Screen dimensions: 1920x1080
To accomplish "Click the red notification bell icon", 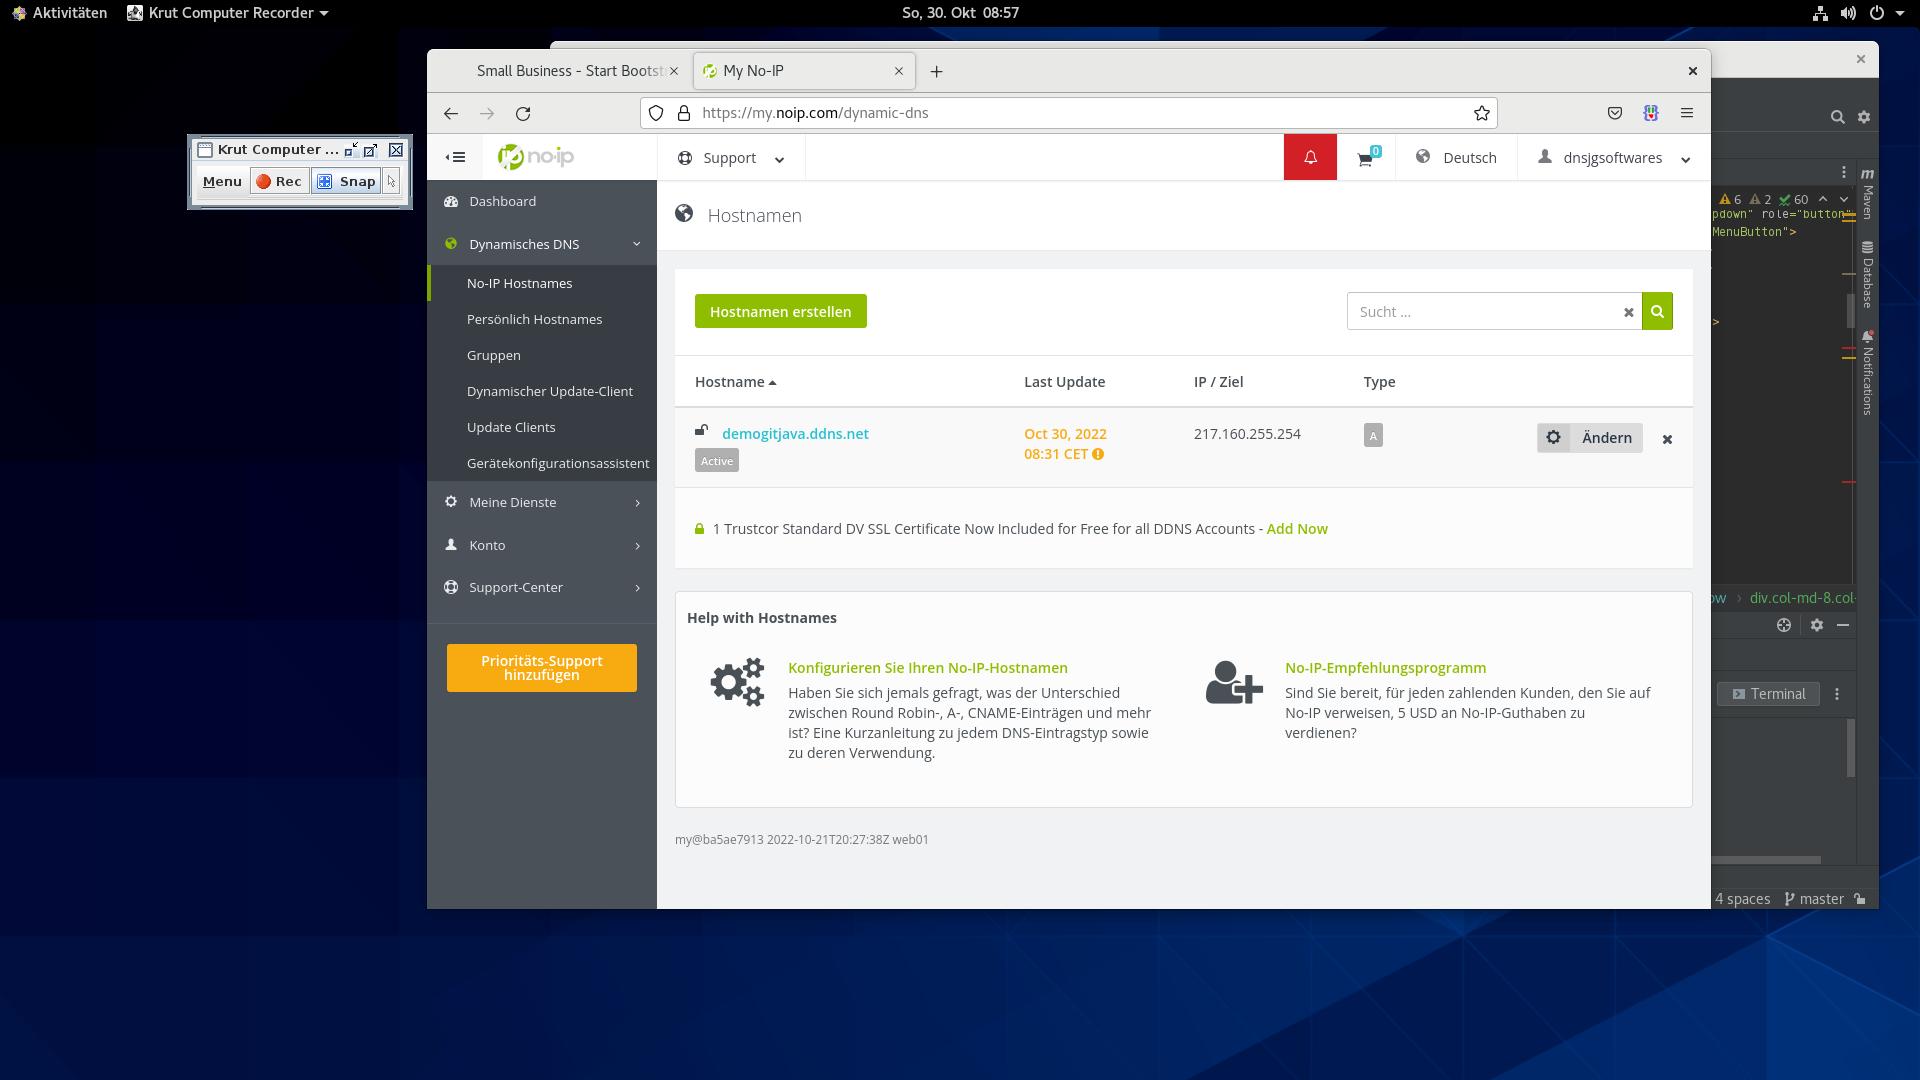I will tap(1310, 158).
